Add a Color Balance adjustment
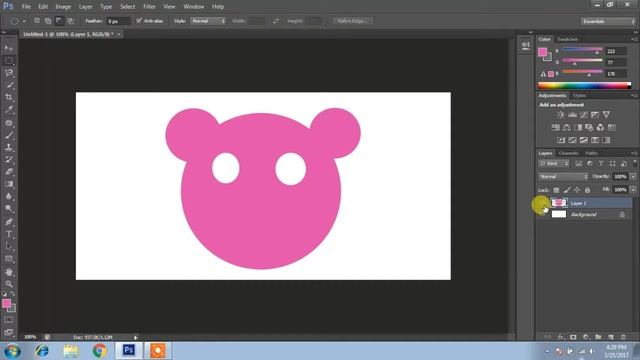The width and height of the screenshot is (640, 360). click(567, 127)
